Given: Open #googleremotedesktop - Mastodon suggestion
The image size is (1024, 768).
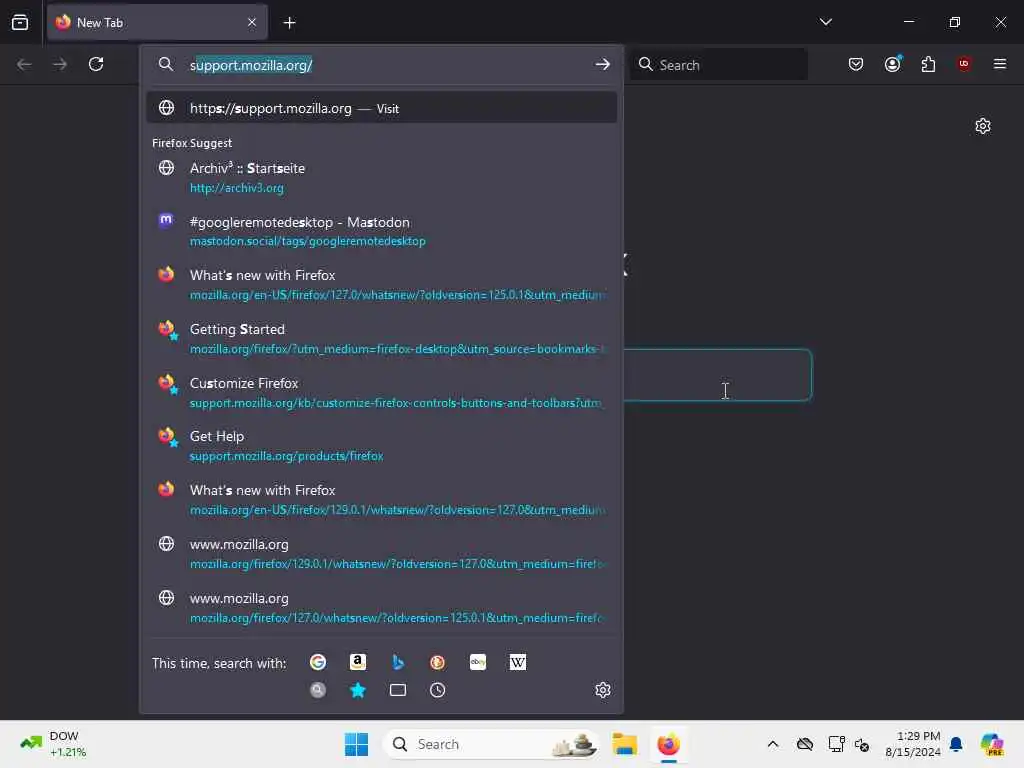Looking at the screenshot, I should (x=381, y=231).
